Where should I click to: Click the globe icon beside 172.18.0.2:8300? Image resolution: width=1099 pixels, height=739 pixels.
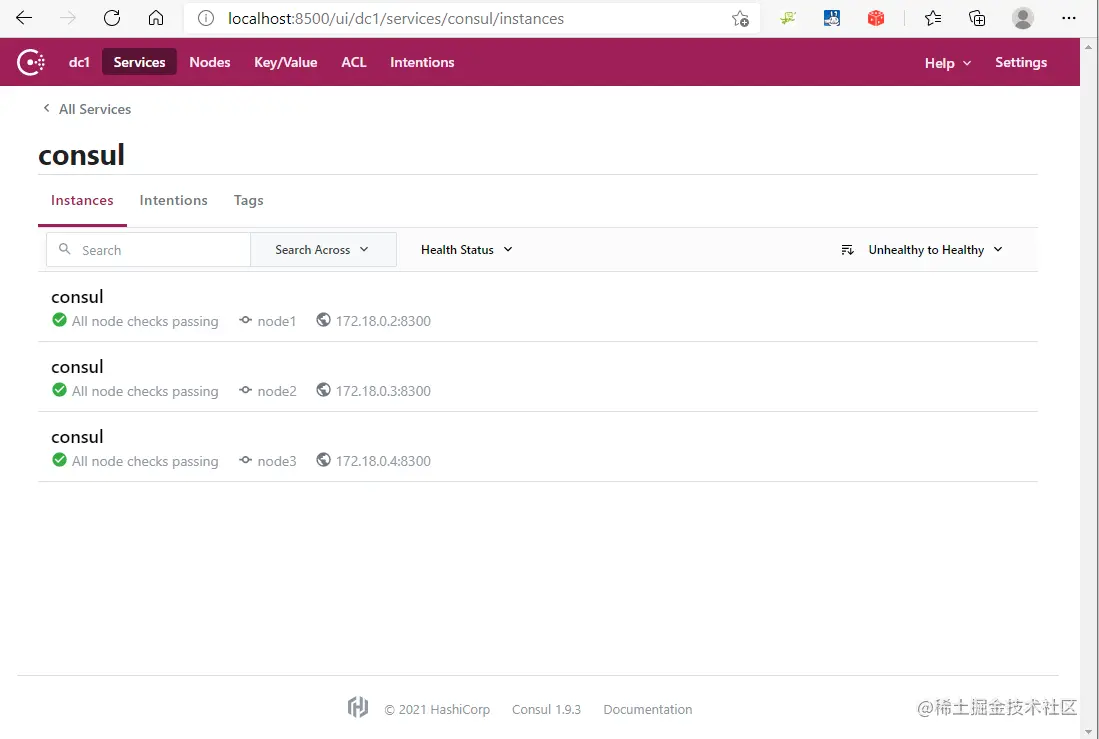click(x=323, y=320)
